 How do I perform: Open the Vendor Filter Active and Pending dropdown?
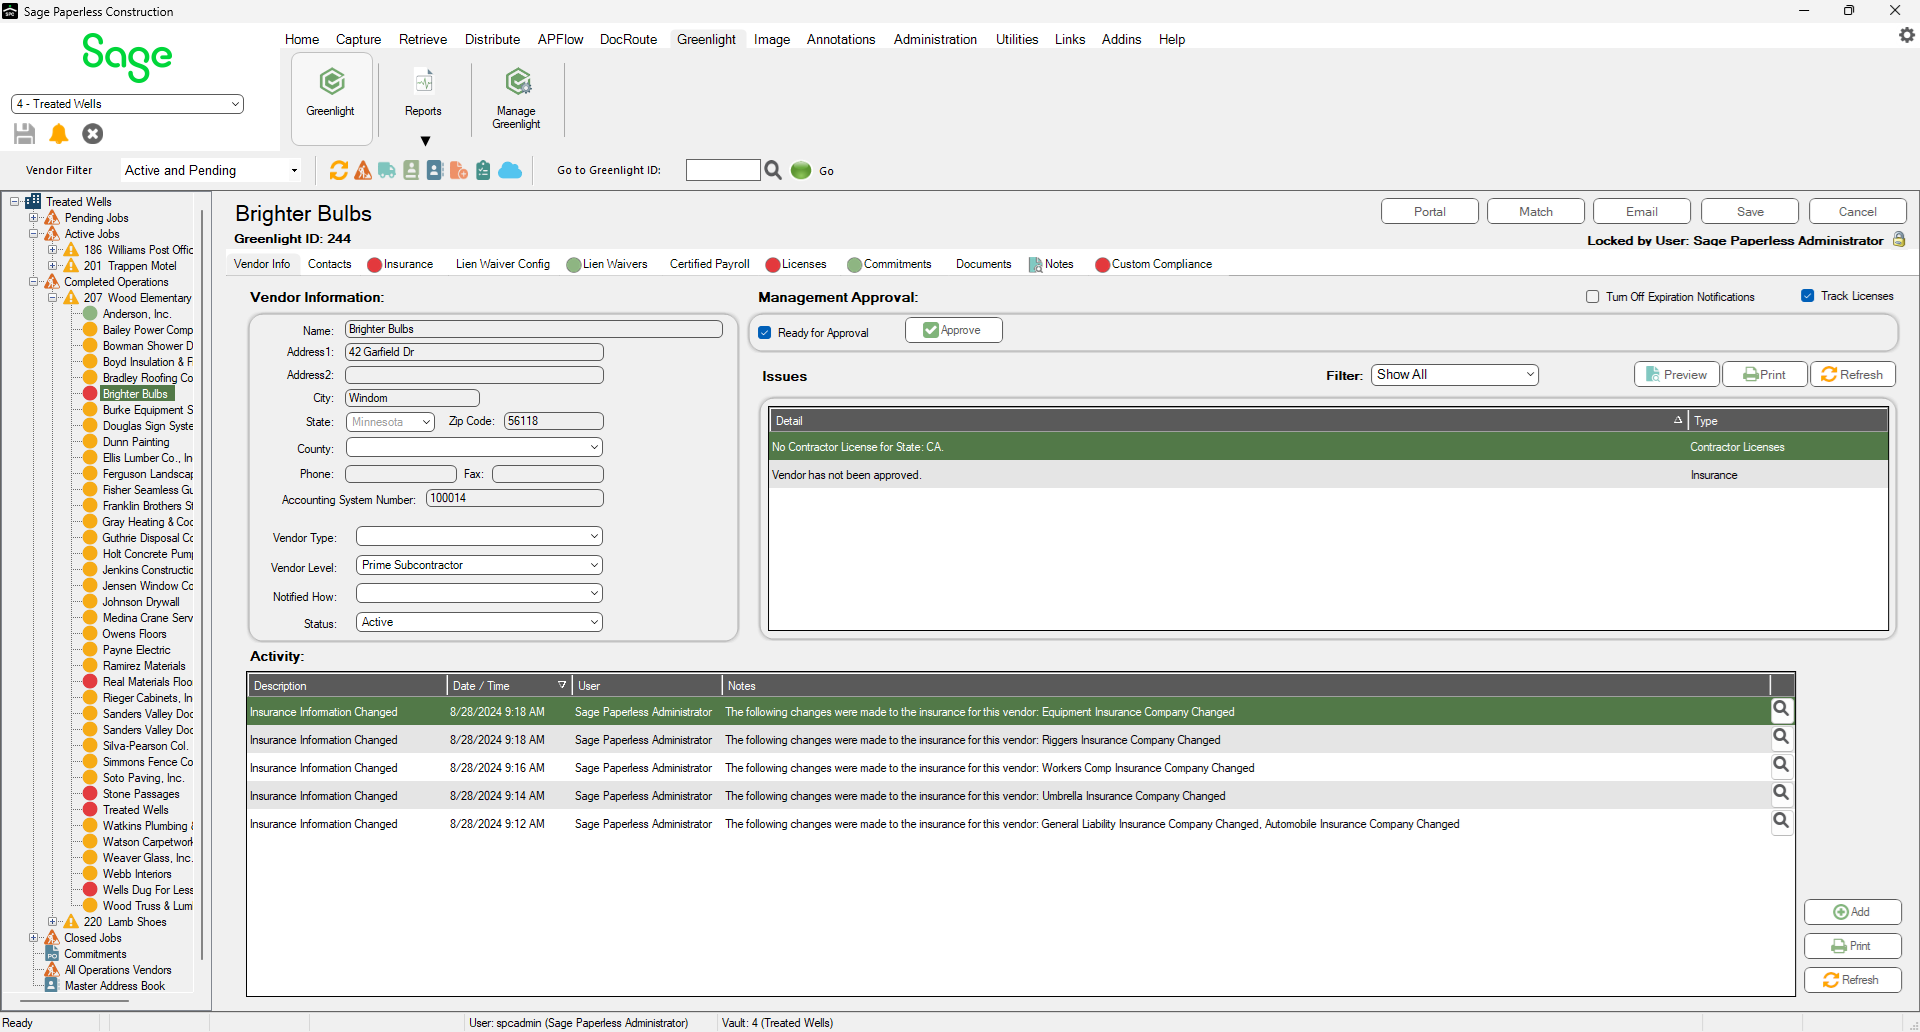[x=211, y=170]
